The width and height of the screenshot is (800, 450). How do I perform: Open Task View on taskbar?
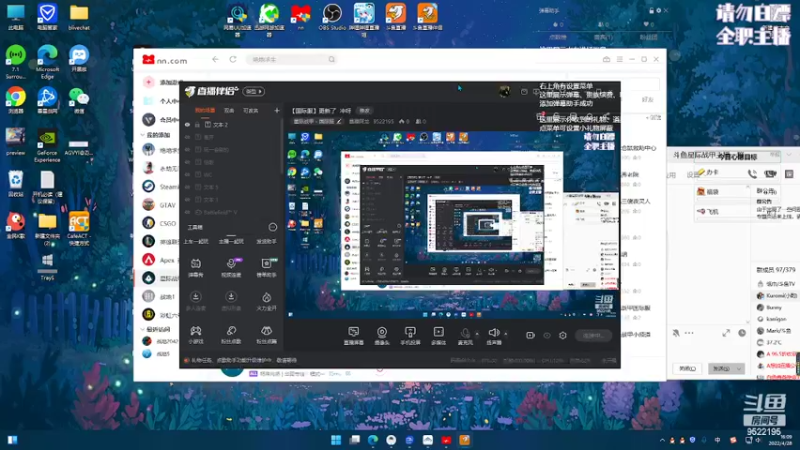[x=355, y=440]
